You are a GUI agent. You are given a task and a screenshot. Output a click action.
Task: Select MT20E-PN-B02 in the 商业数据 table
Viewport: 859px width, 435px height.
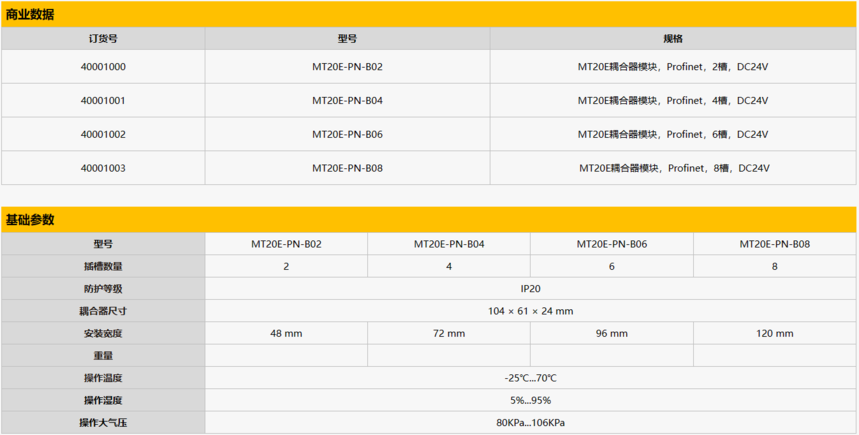tap(347, 67)
